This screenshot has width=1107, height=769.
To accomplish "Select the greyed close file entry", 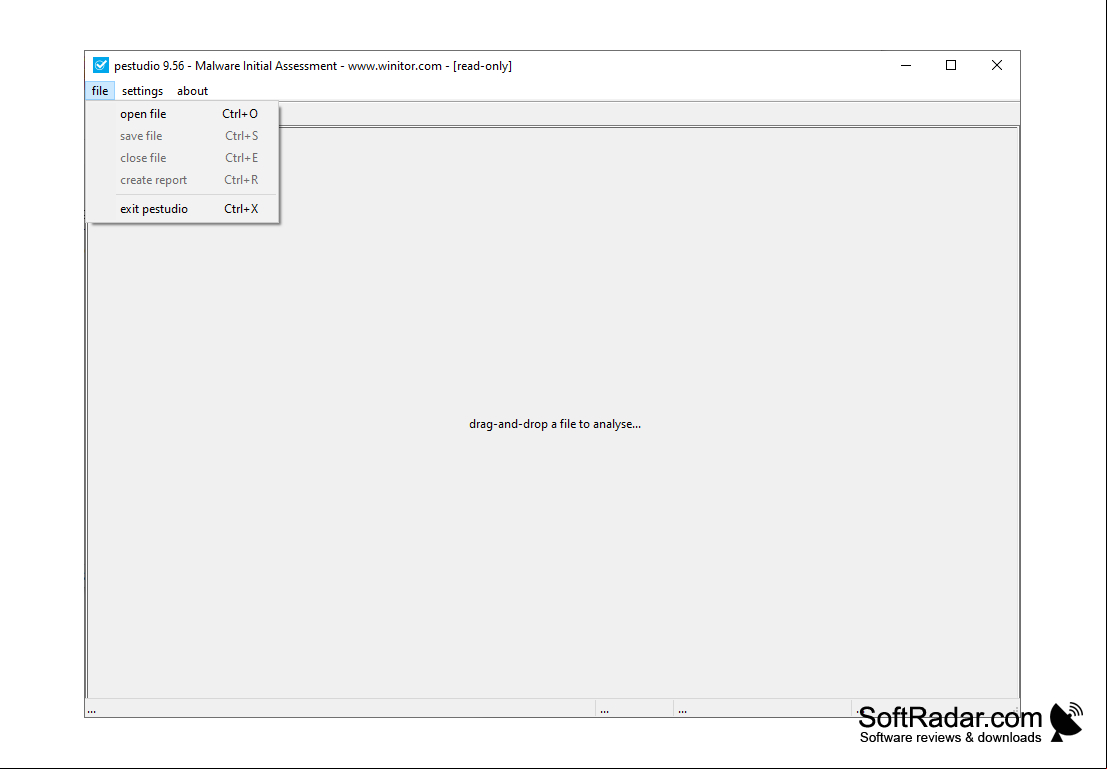I will click(x=183, y=157).
